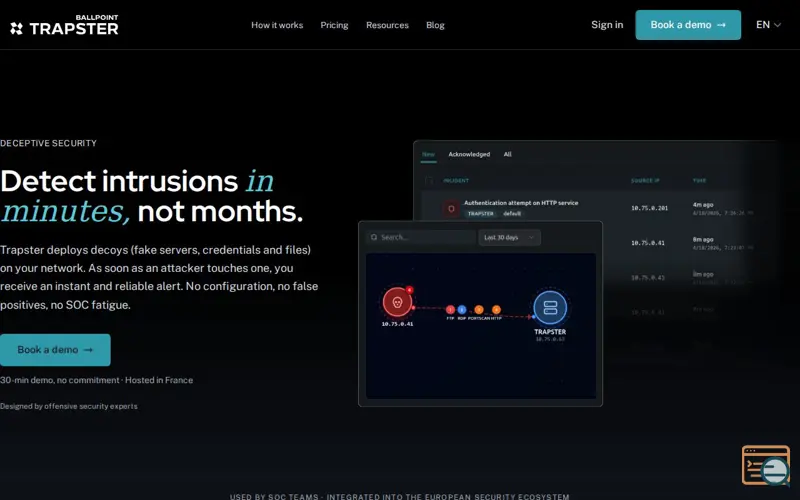Click the arrow in header Book a demo
The height and width of the screenshot is (500, 800).
[x=721, y=24]
